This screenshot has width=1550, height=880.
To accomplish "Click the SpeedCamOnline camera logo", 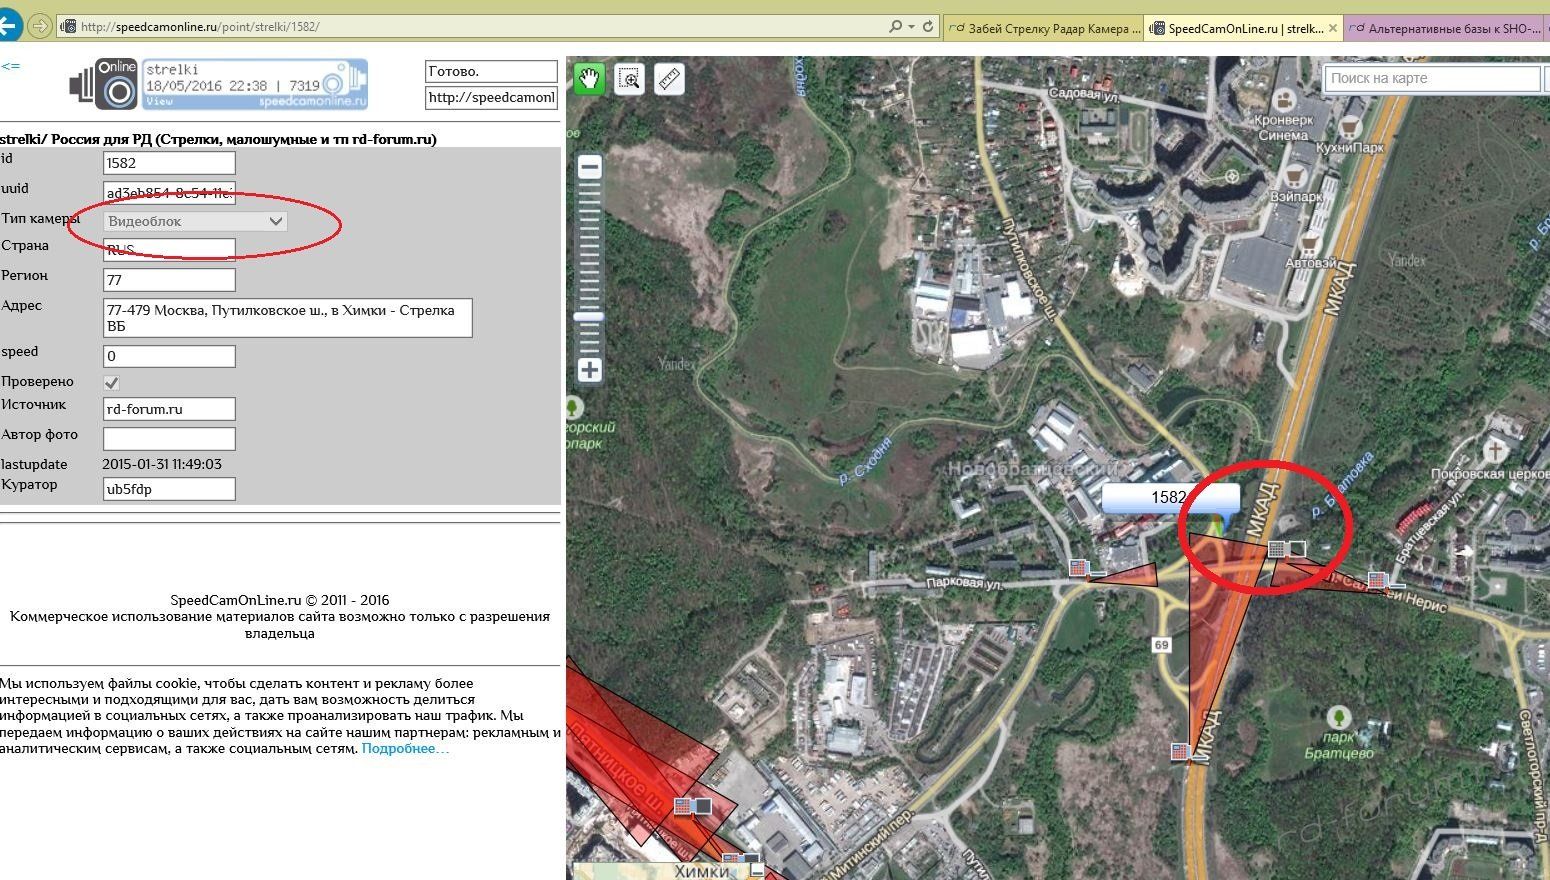I will click(105, 84).
